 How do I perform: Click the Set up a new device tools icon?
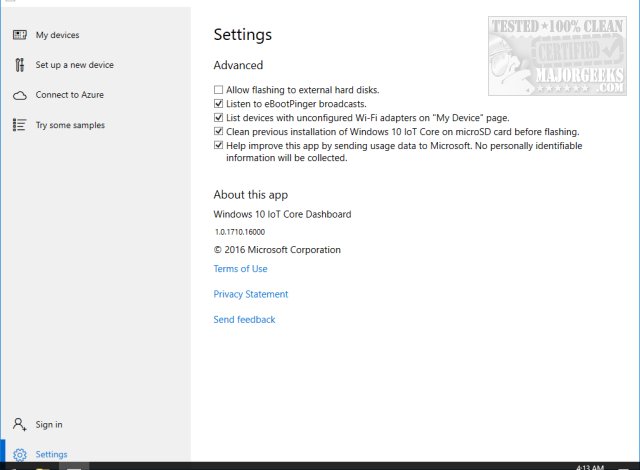[x=20, y=65]
